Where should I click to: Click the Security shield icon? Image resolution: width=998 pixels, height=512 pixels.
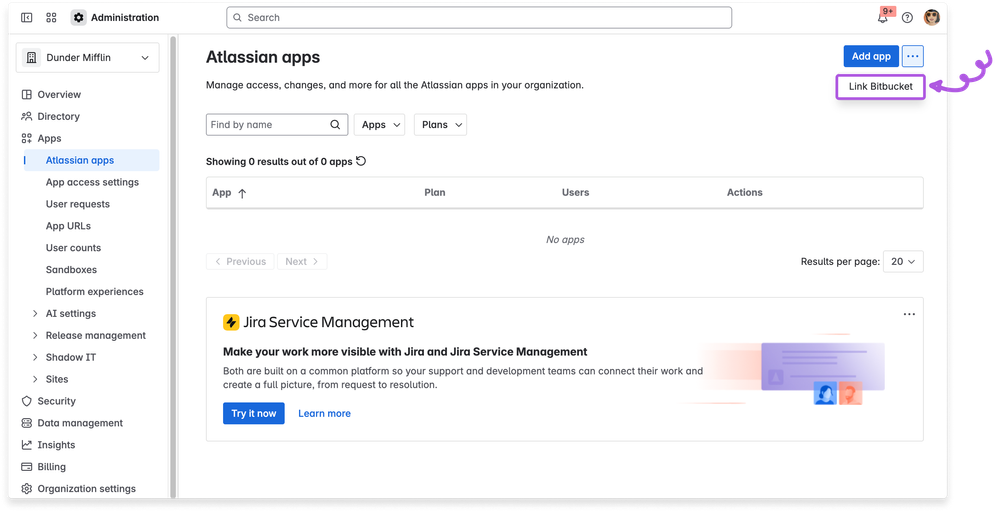27,401
